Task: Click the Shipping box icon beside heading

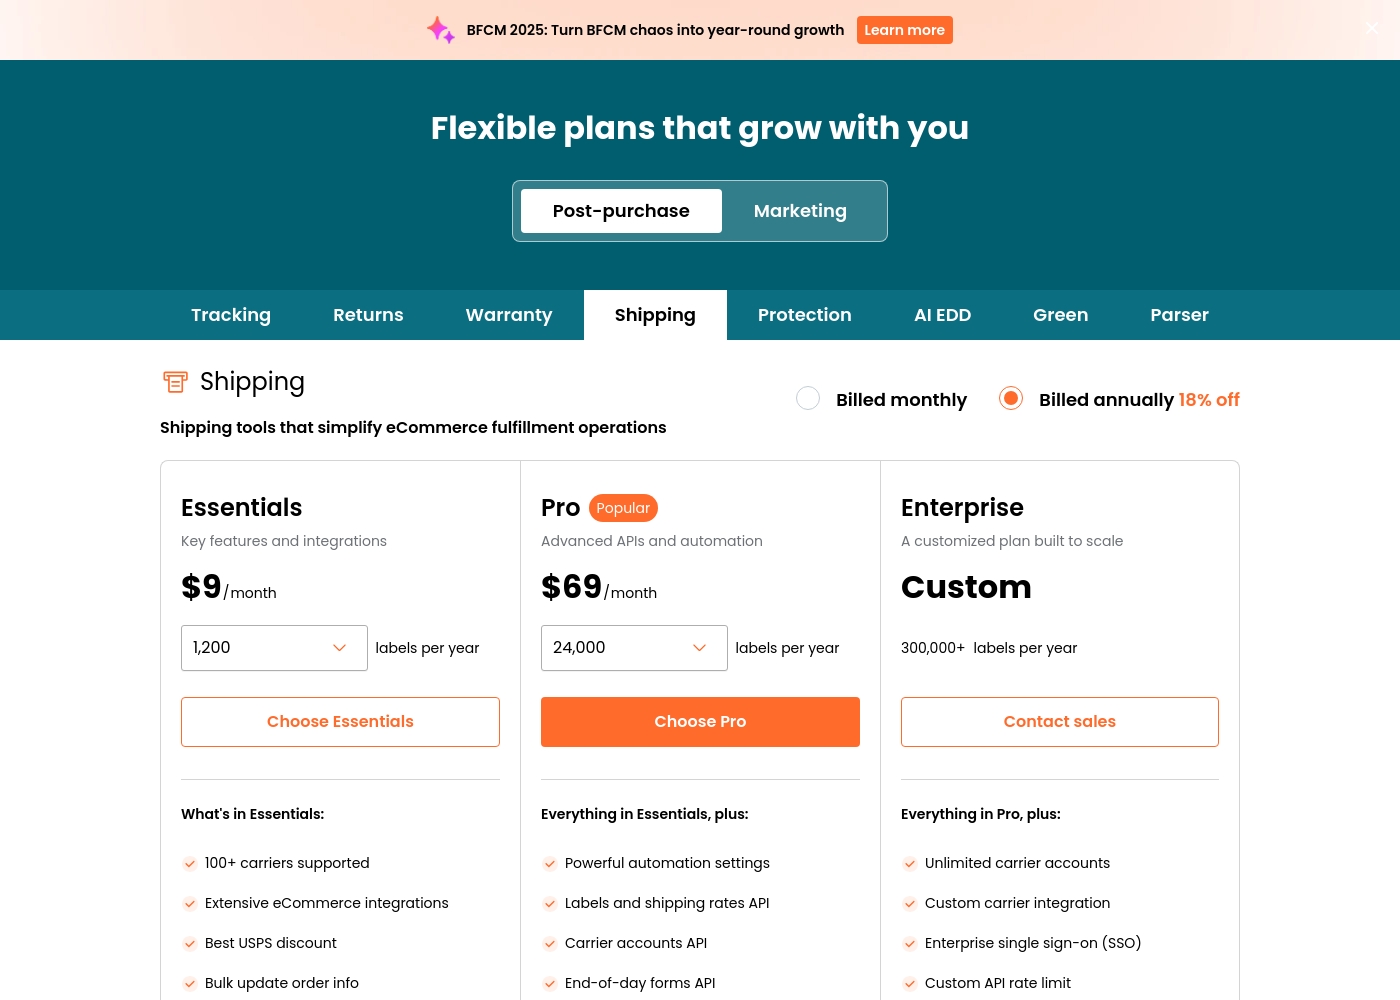Action: coord(175,382)
